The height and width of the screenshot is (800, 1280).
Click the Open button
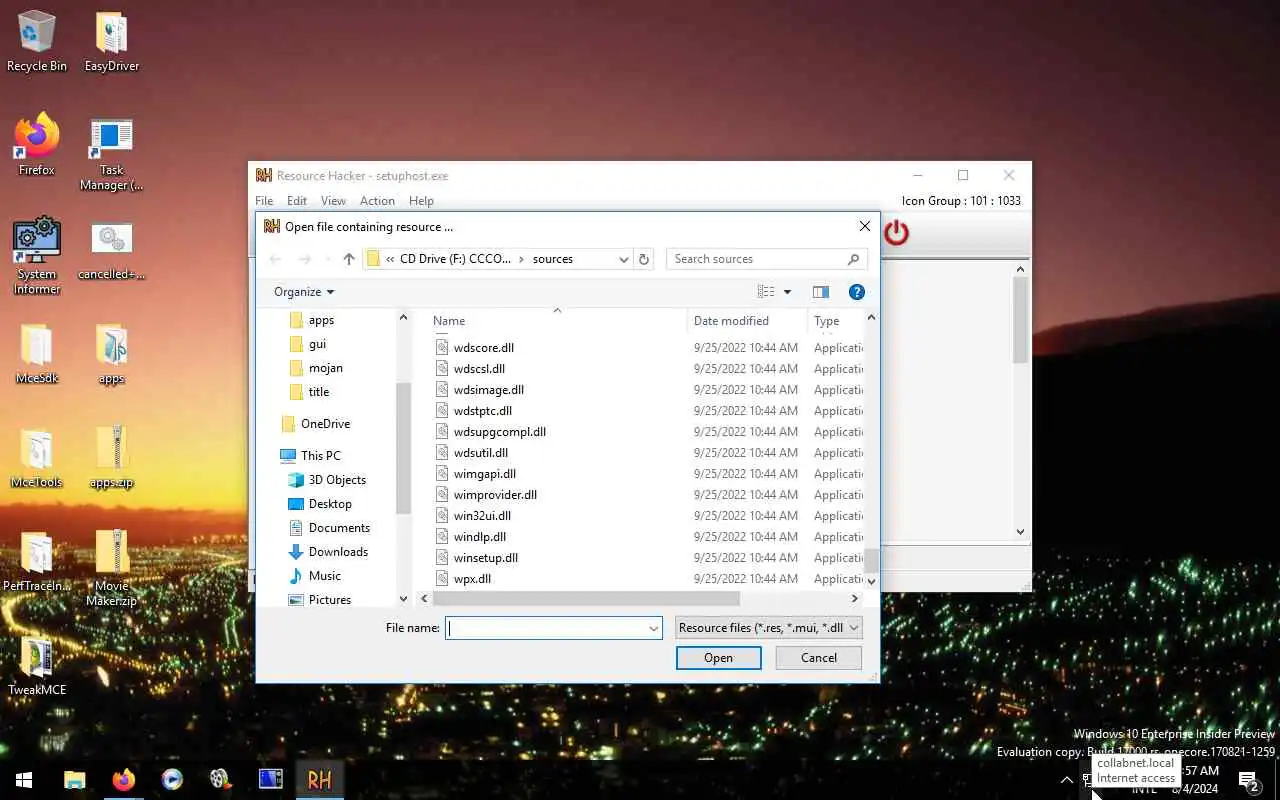(x=718, y=657)
